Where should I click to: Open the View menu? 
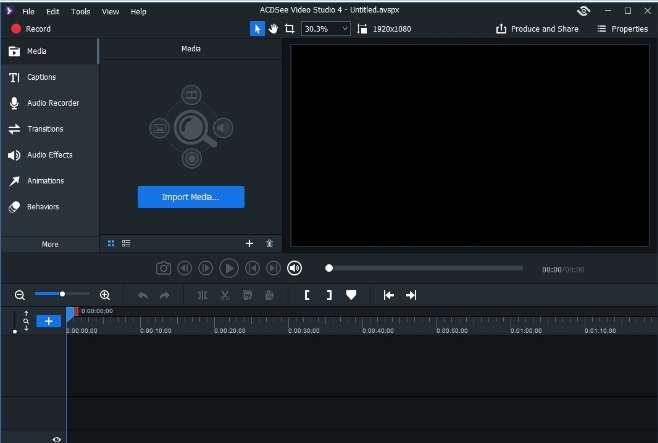(x=110, y=11)
